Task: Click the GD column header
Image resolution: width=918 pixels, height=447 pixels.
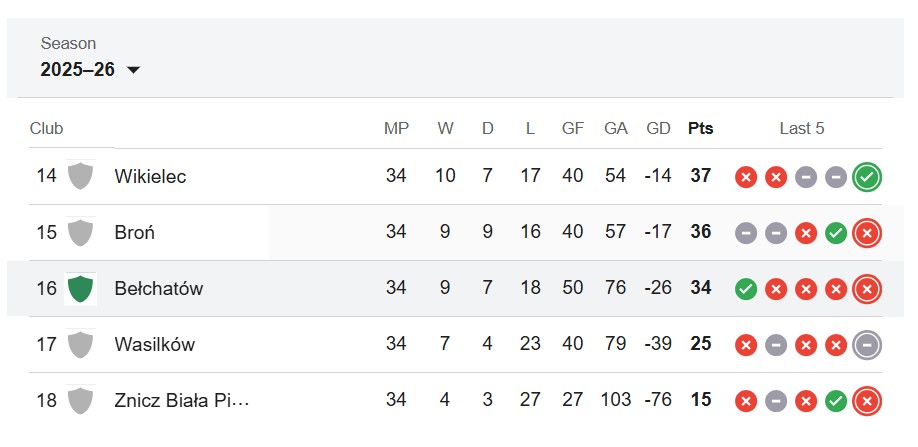Action: tap(658, 129)
